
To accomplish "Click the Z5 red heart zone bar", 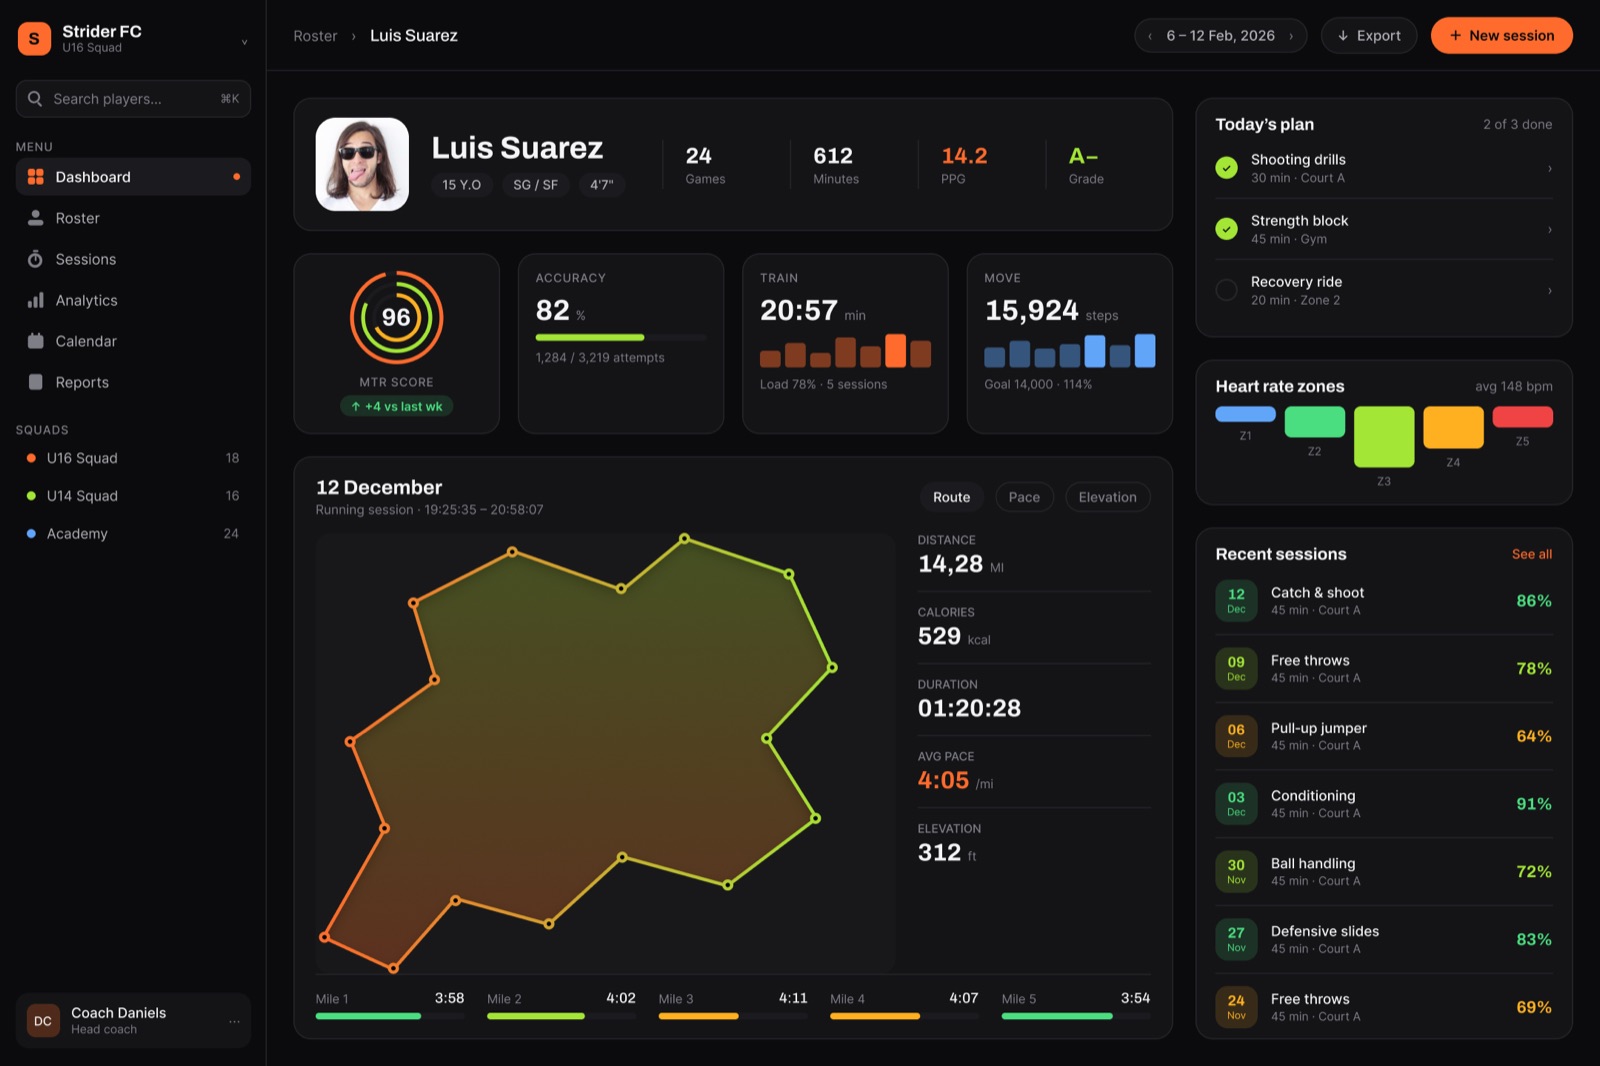I will coord(1522,417).
